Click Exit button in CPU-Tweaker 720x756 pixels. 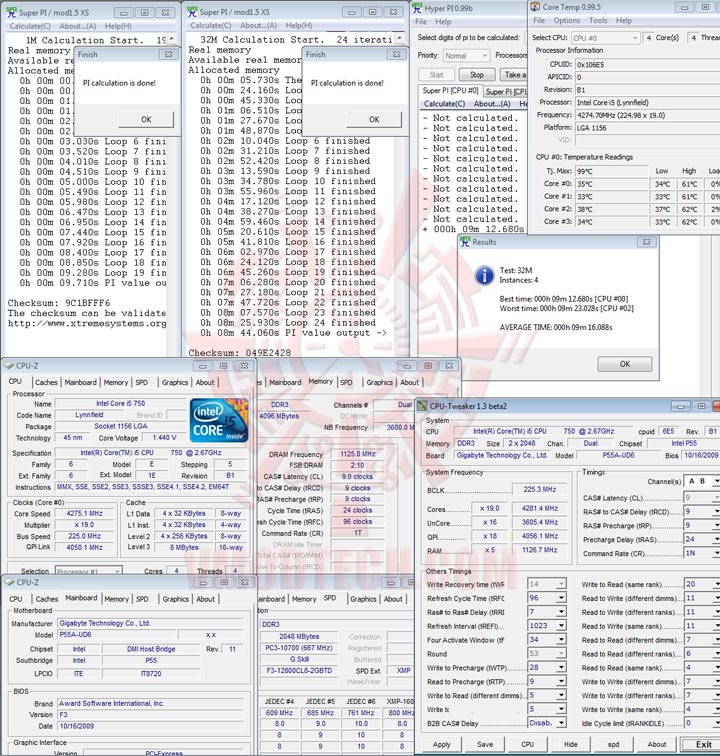[703, 744]
